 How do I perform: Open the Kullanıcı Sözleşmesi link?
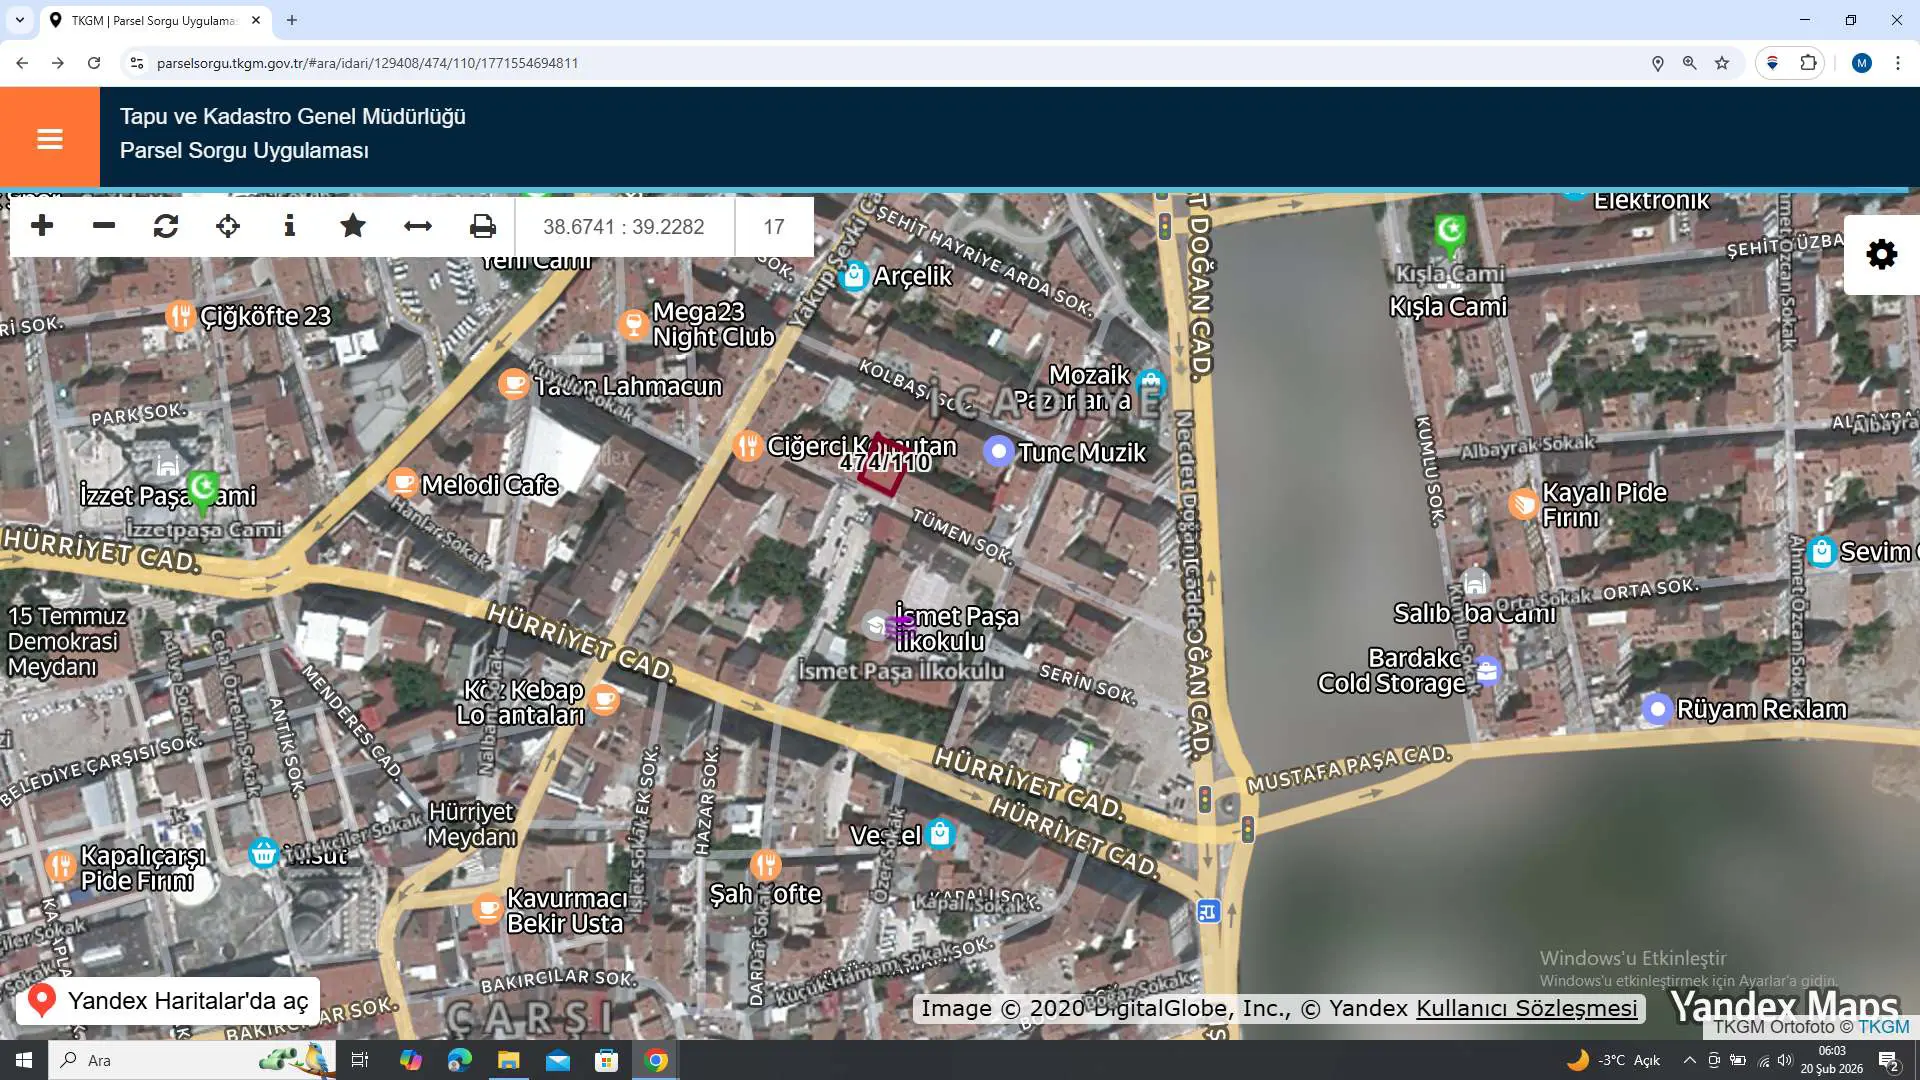click(x=1527, y=1008)
